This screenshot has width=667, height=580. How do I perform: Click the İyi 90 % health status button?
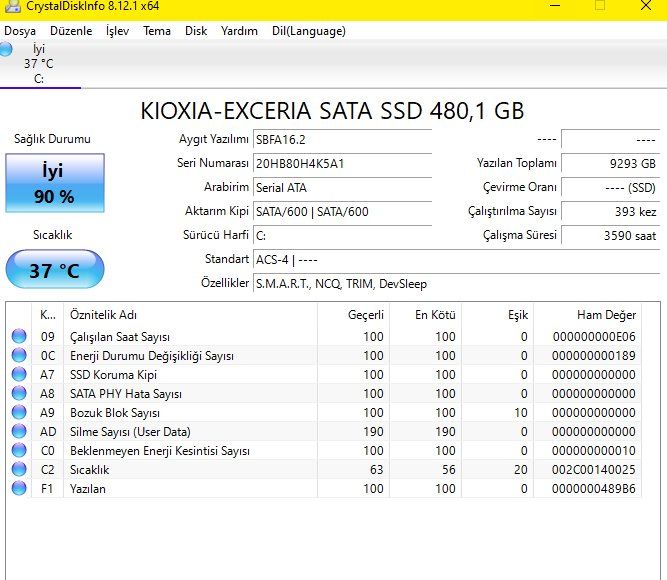pos(54,183)
